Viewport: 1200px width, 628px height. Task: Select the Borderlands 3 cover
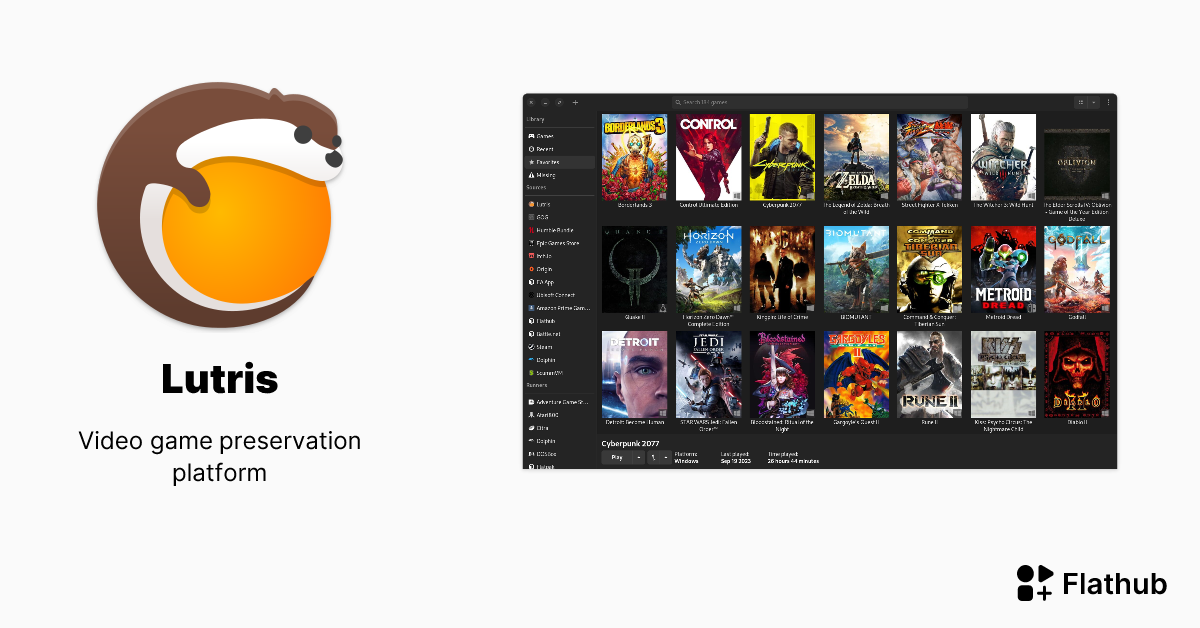(634, 157)
